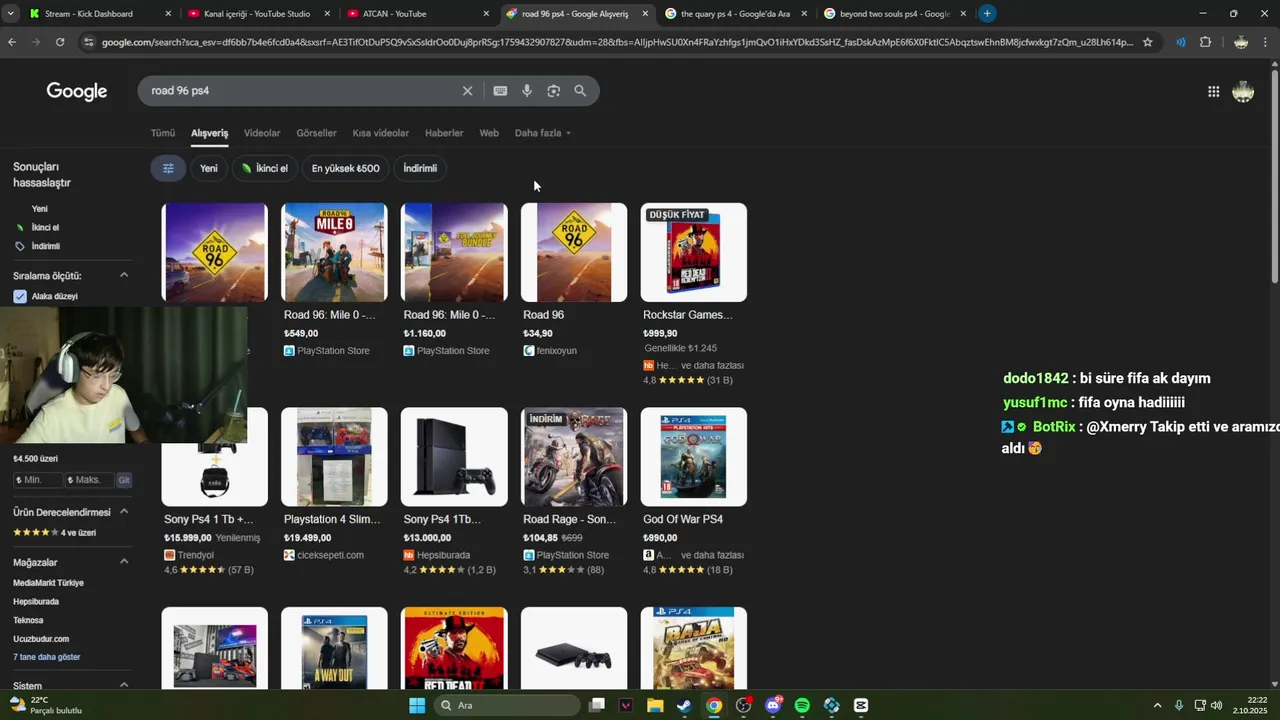Collapse the Sıralama ölçütü section
Screen dimensions: 1280x720
[124, 275]
